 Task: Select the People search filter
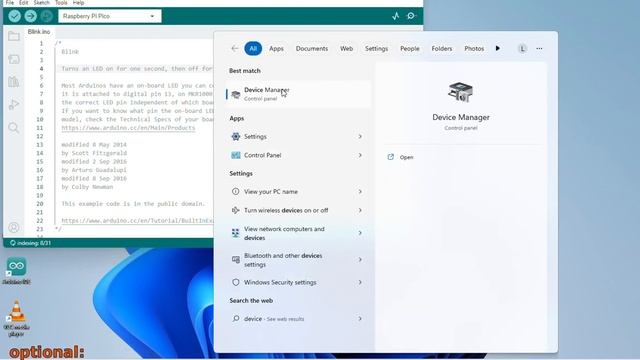pyautogui.click(x=410, y=48)
